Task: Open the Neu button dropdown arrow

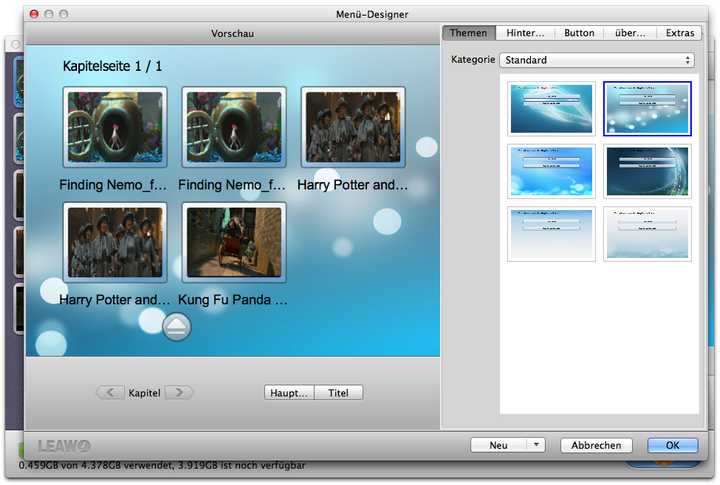Action: [x=535, y=445]
